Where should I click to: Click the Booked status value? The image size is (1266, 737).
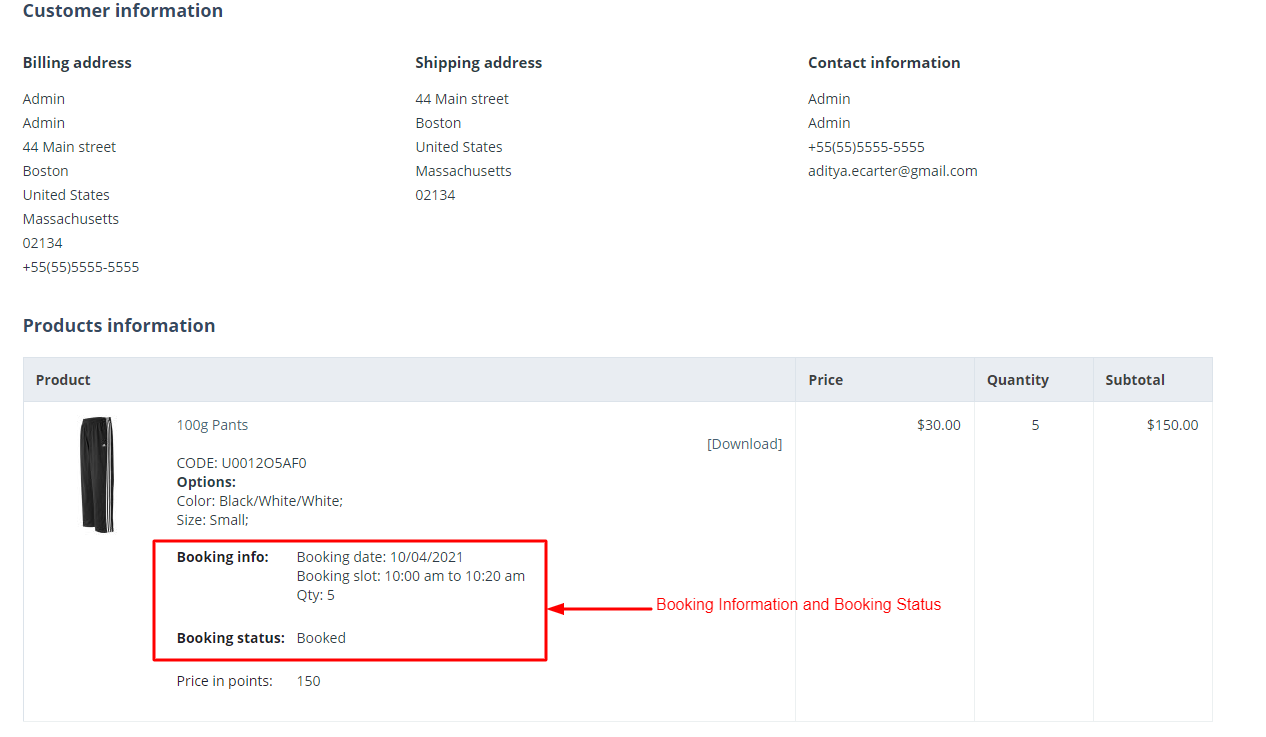[321, 638]
